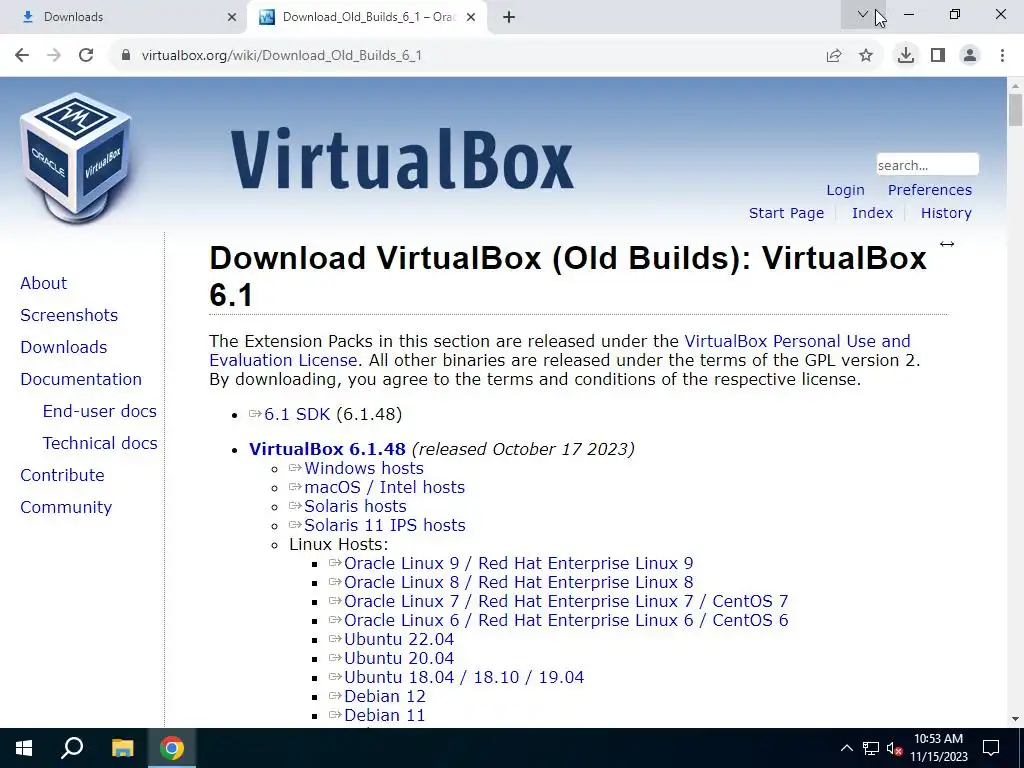Download Oracle Linux 8 / RHEL 8 package
Screen dimensions: 1024x768
(x=519, y=582)
